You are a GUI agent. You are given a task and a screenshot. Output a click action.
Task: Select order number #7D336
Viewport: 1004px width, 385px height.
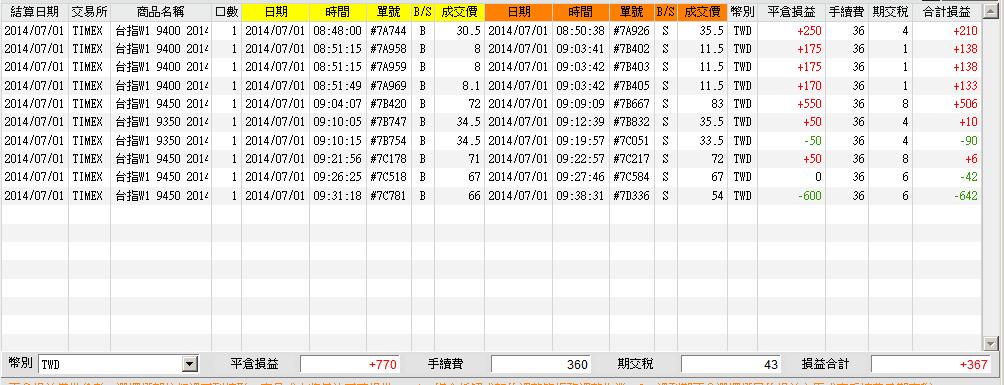pyautogui.click(x=631, y=196)
